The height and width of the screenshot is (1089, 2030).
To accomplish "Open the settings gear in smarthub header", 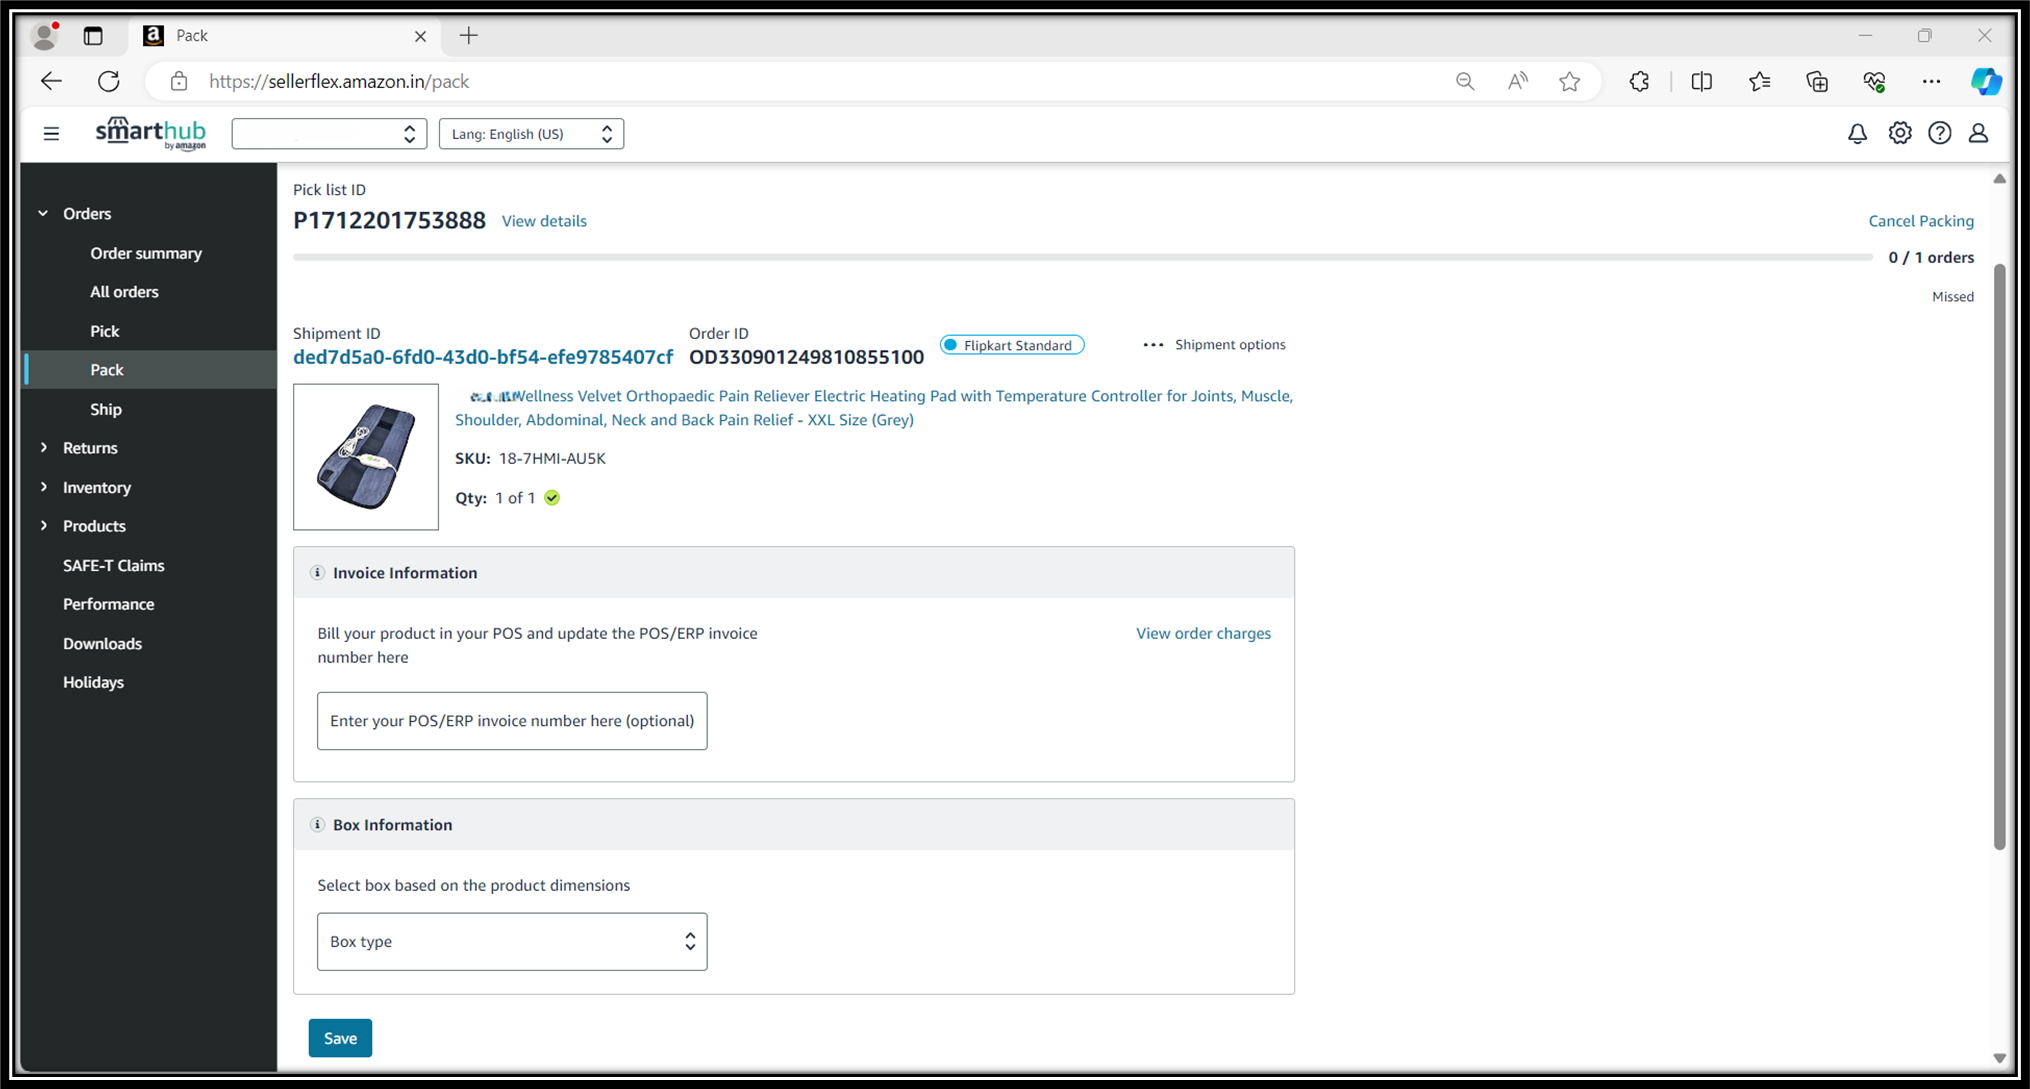I will 1899,133.
